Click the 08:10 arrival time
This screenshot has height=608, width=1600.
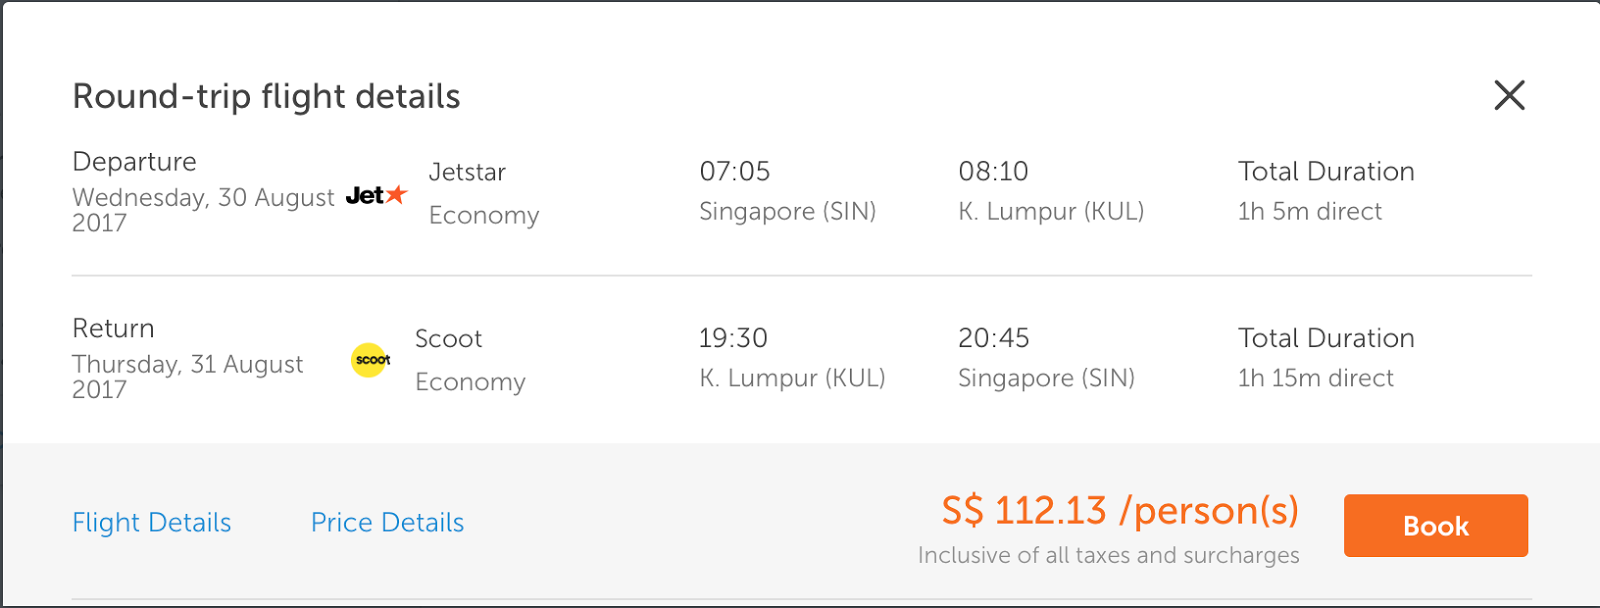click(993, 171)
